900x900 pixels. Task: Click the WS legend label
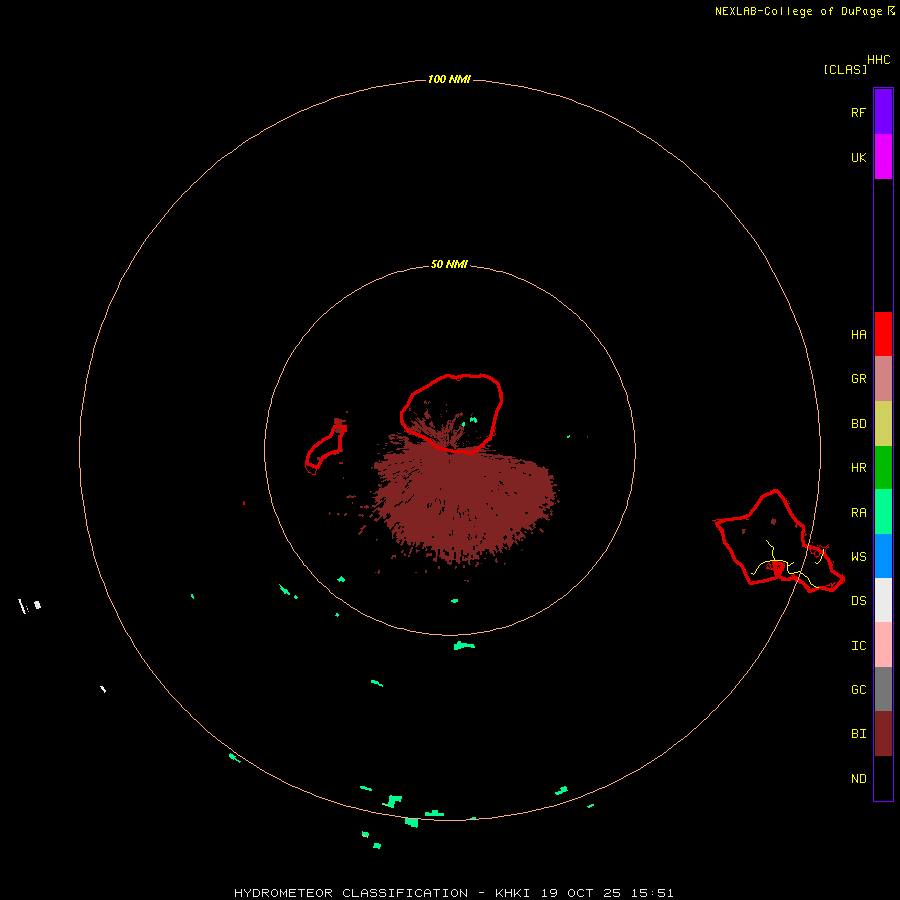[x=858, y=557]
